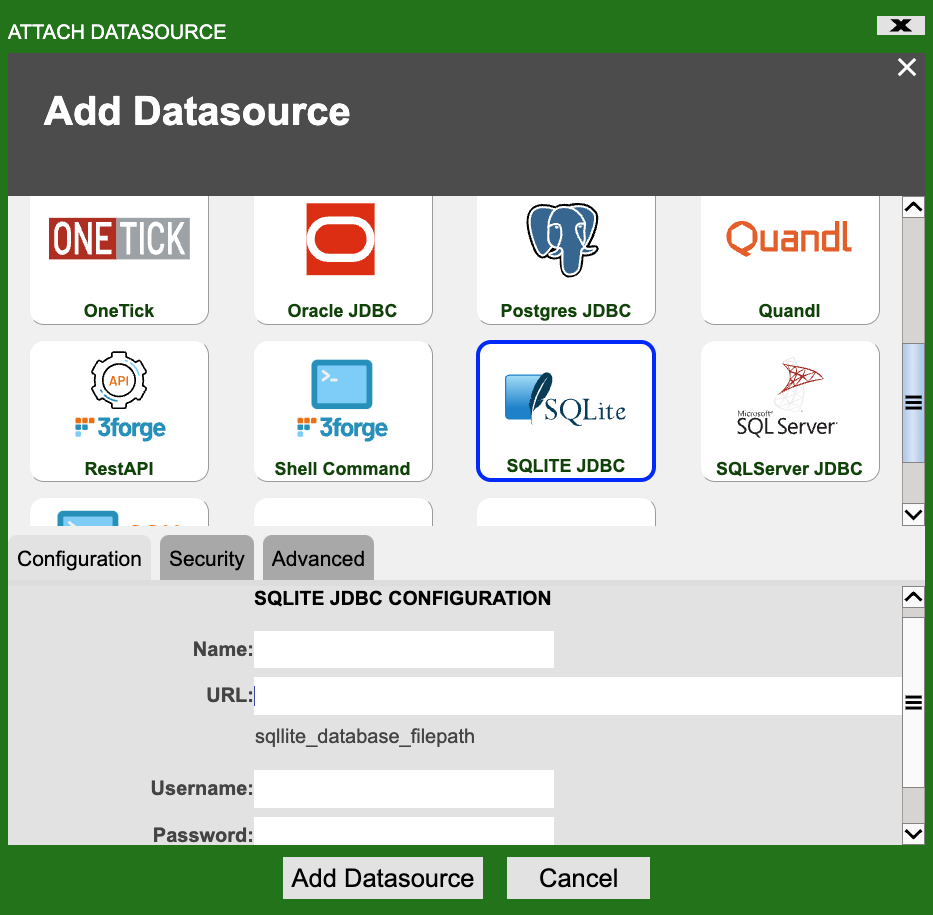Select the SQLITE JDBC datasource
The image size is (933, 915).
click(565, 411)
